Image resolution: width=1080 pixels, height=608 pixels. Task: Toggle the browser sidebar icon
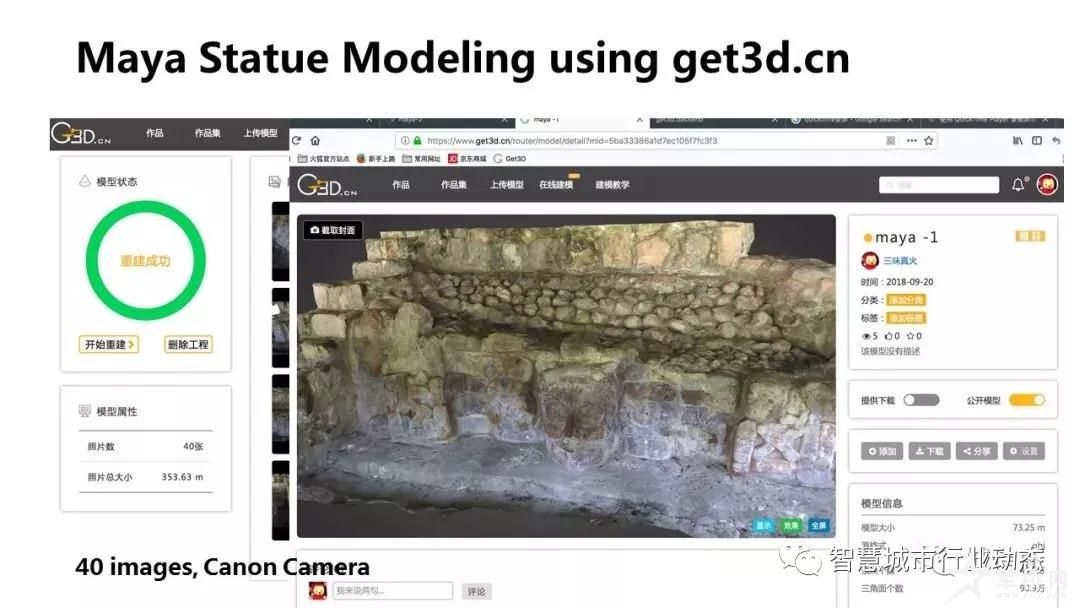(x=1037, y=140)
